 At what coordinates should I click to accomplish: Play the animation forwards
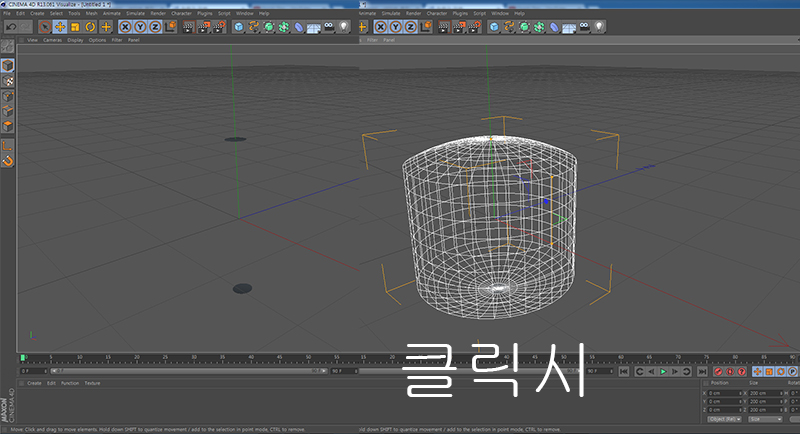663,372
